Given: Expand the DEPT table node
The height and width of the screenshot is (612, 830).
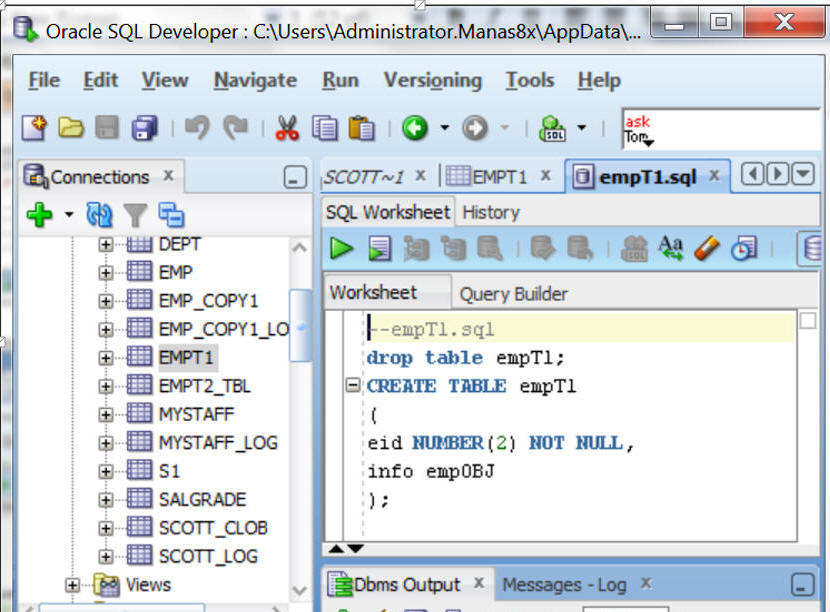Looking at the screenshot, I should point(106,244).
